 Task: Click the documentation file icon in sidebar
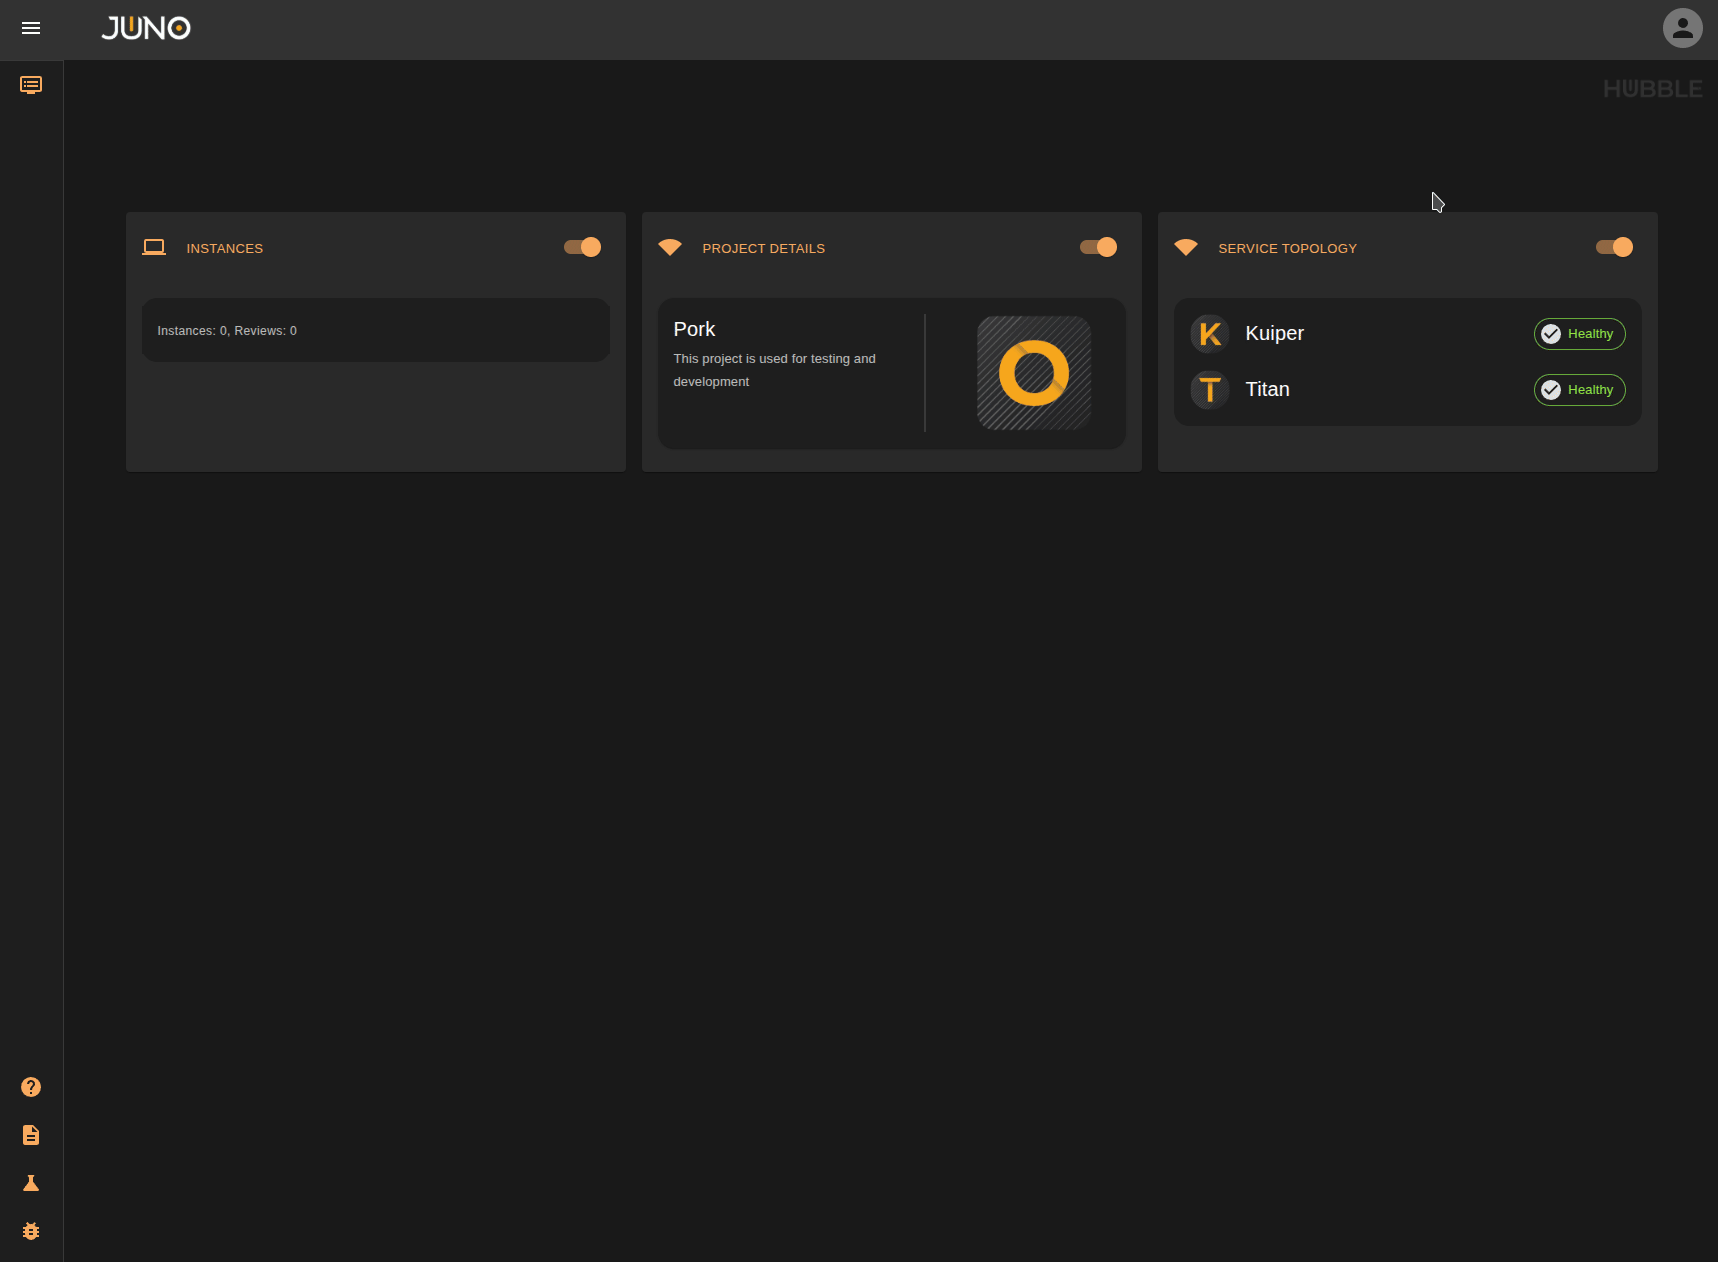click(x=31, y=1135)
